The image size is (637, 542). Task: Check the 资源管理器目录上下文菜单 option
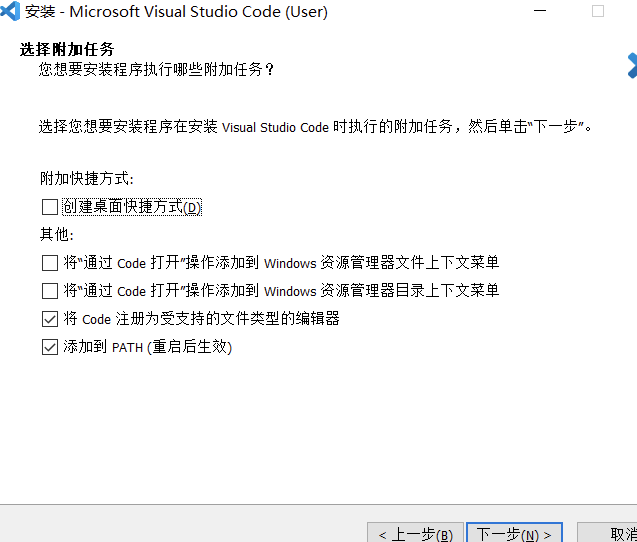(50, 291)
